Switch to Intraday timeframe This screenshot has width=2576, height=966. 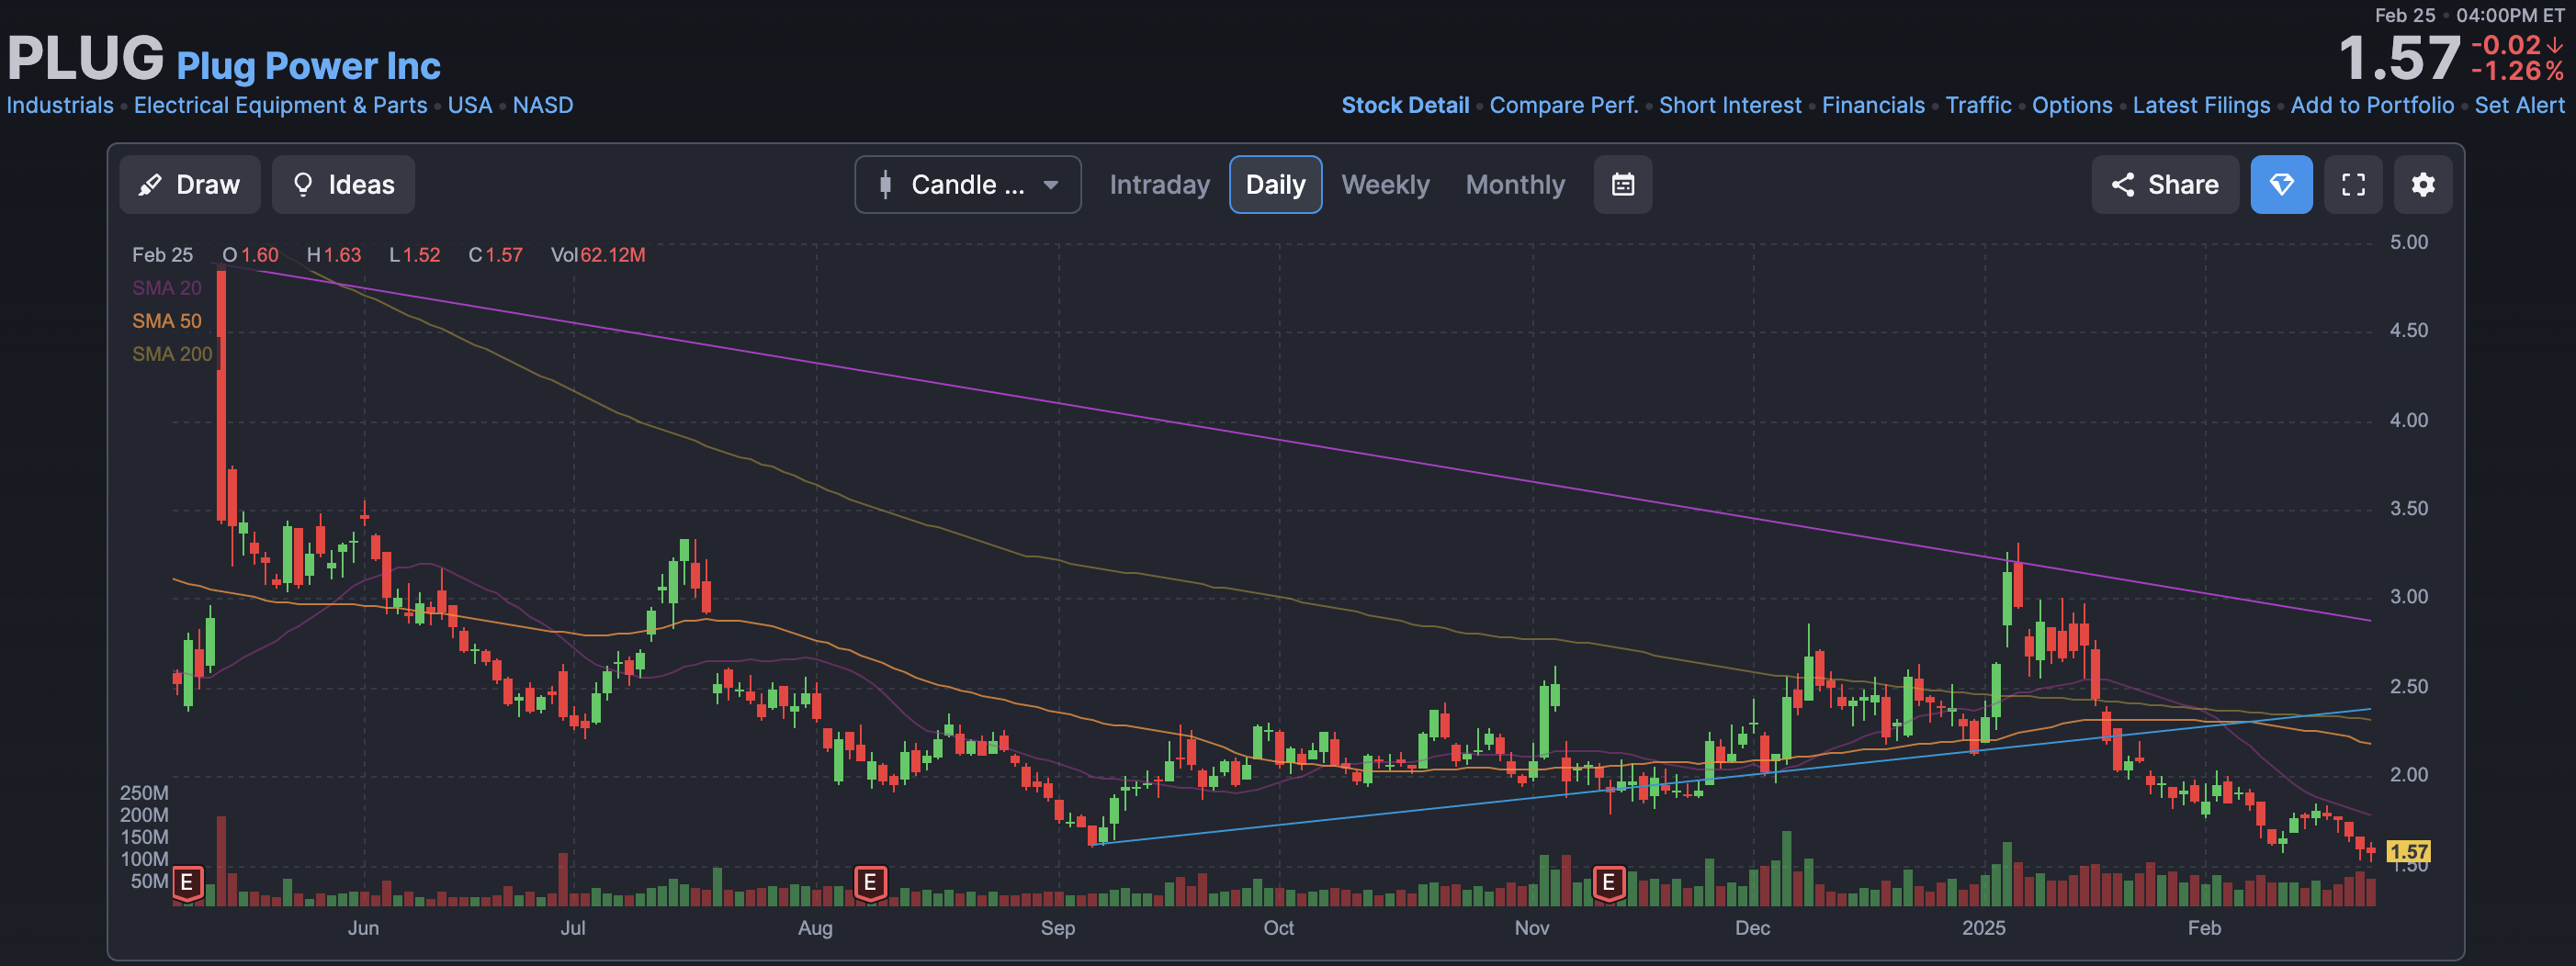point(1159,185)
